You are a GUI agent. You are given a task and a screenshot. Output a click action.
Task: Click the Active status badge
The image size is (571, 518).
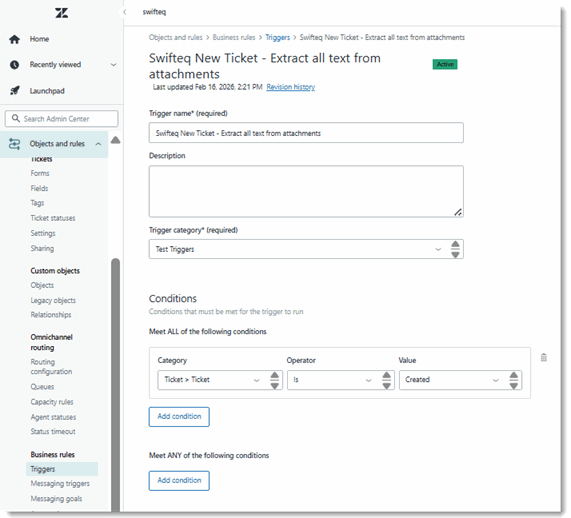[x=445, y=64]
